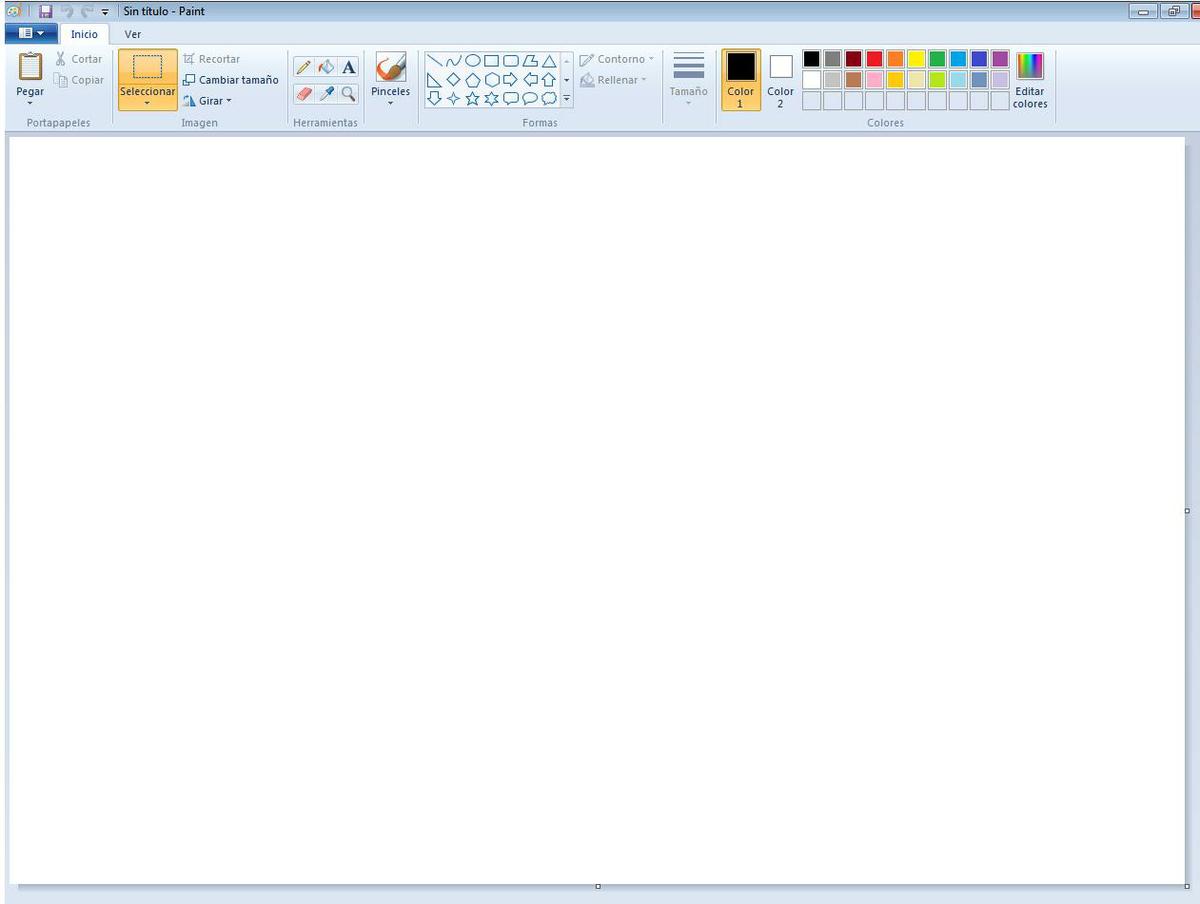This screenshot has width=1200, height=904.
Task: Activate Color 2 background selector
Action: [x=780, y=79]
